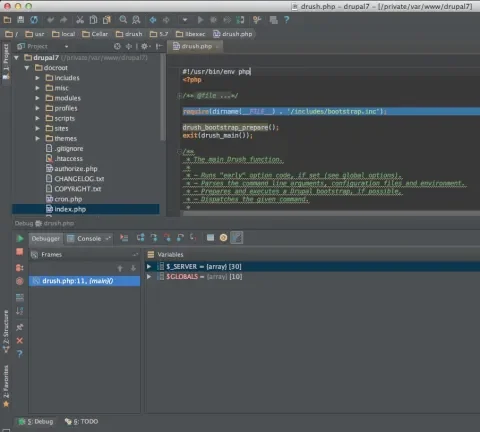Expand the $_SERVER array variable
Screen dimensions: 480x432
(x=149, y=266)
